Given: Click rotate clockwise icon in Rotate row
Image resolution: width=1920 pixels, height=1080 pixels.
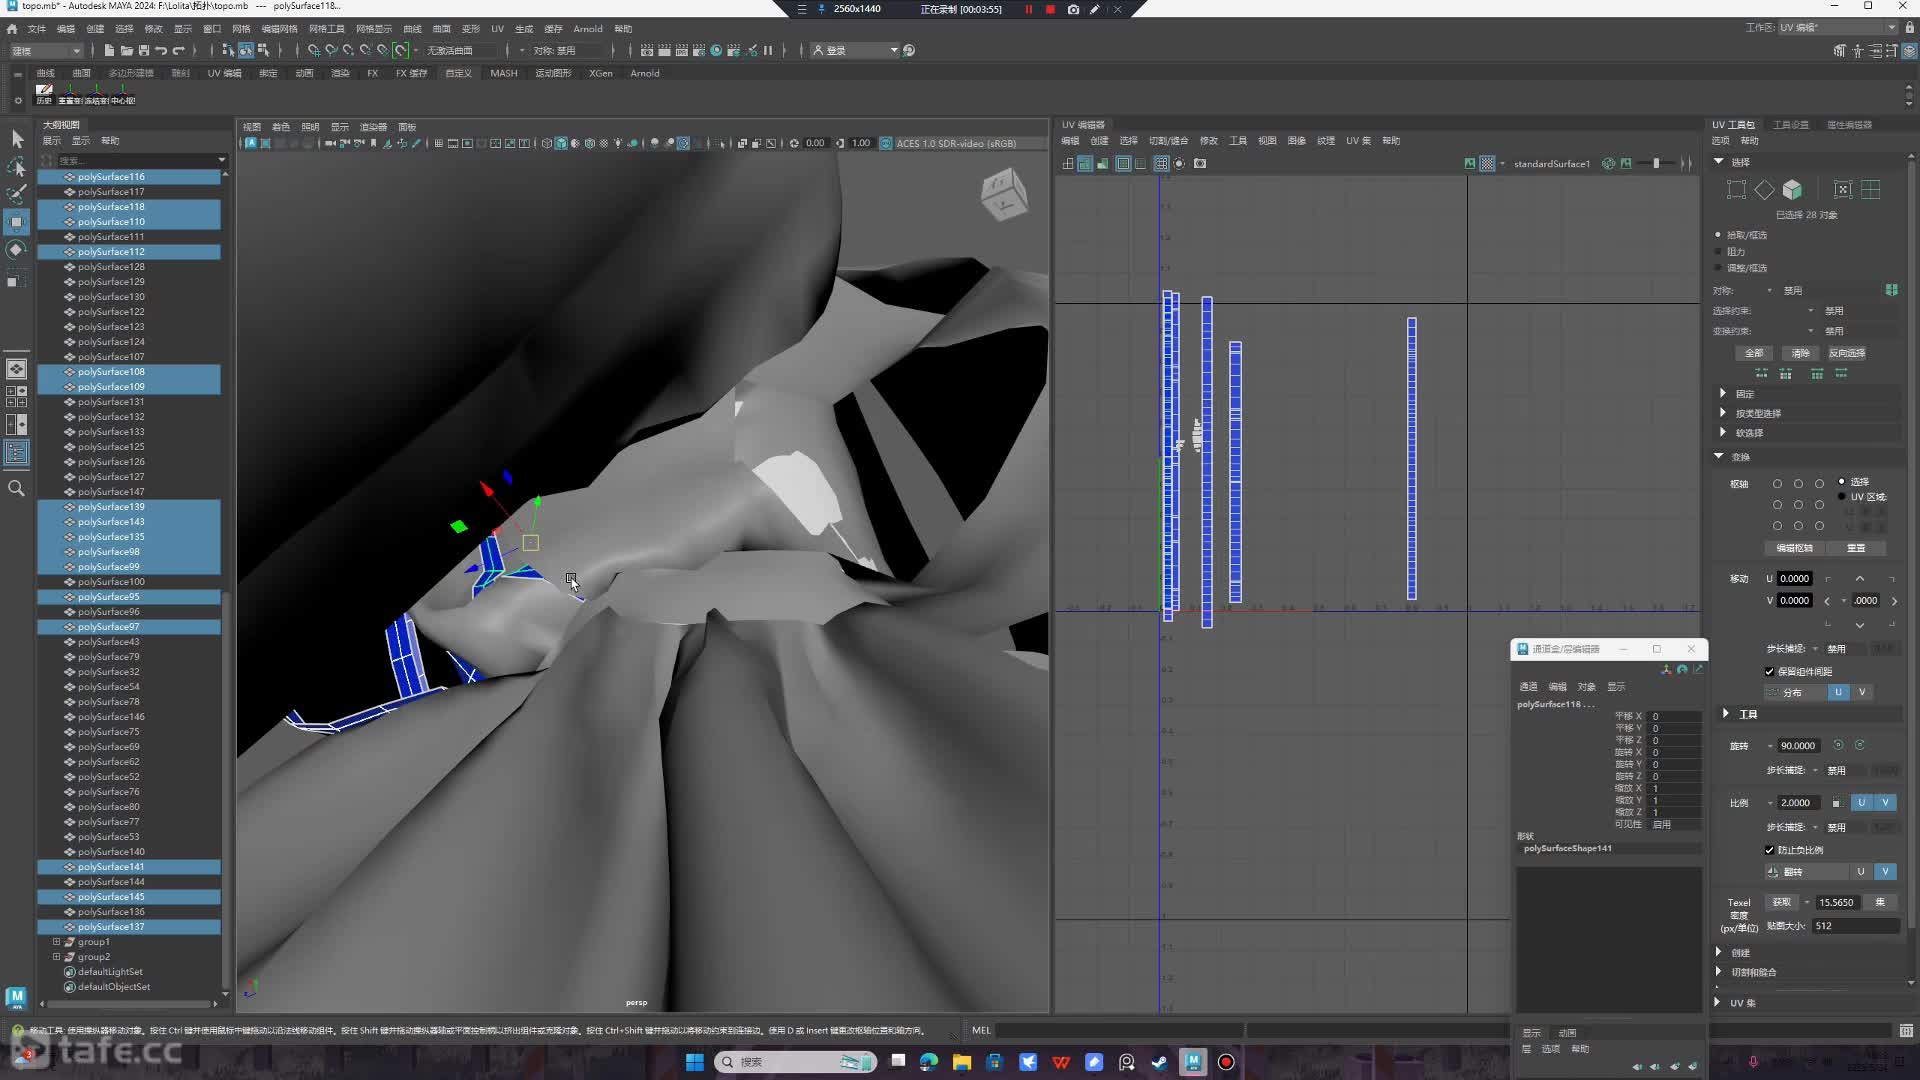Looking at the screenshot, I should pyautogui.click(x=1860, y=745).
